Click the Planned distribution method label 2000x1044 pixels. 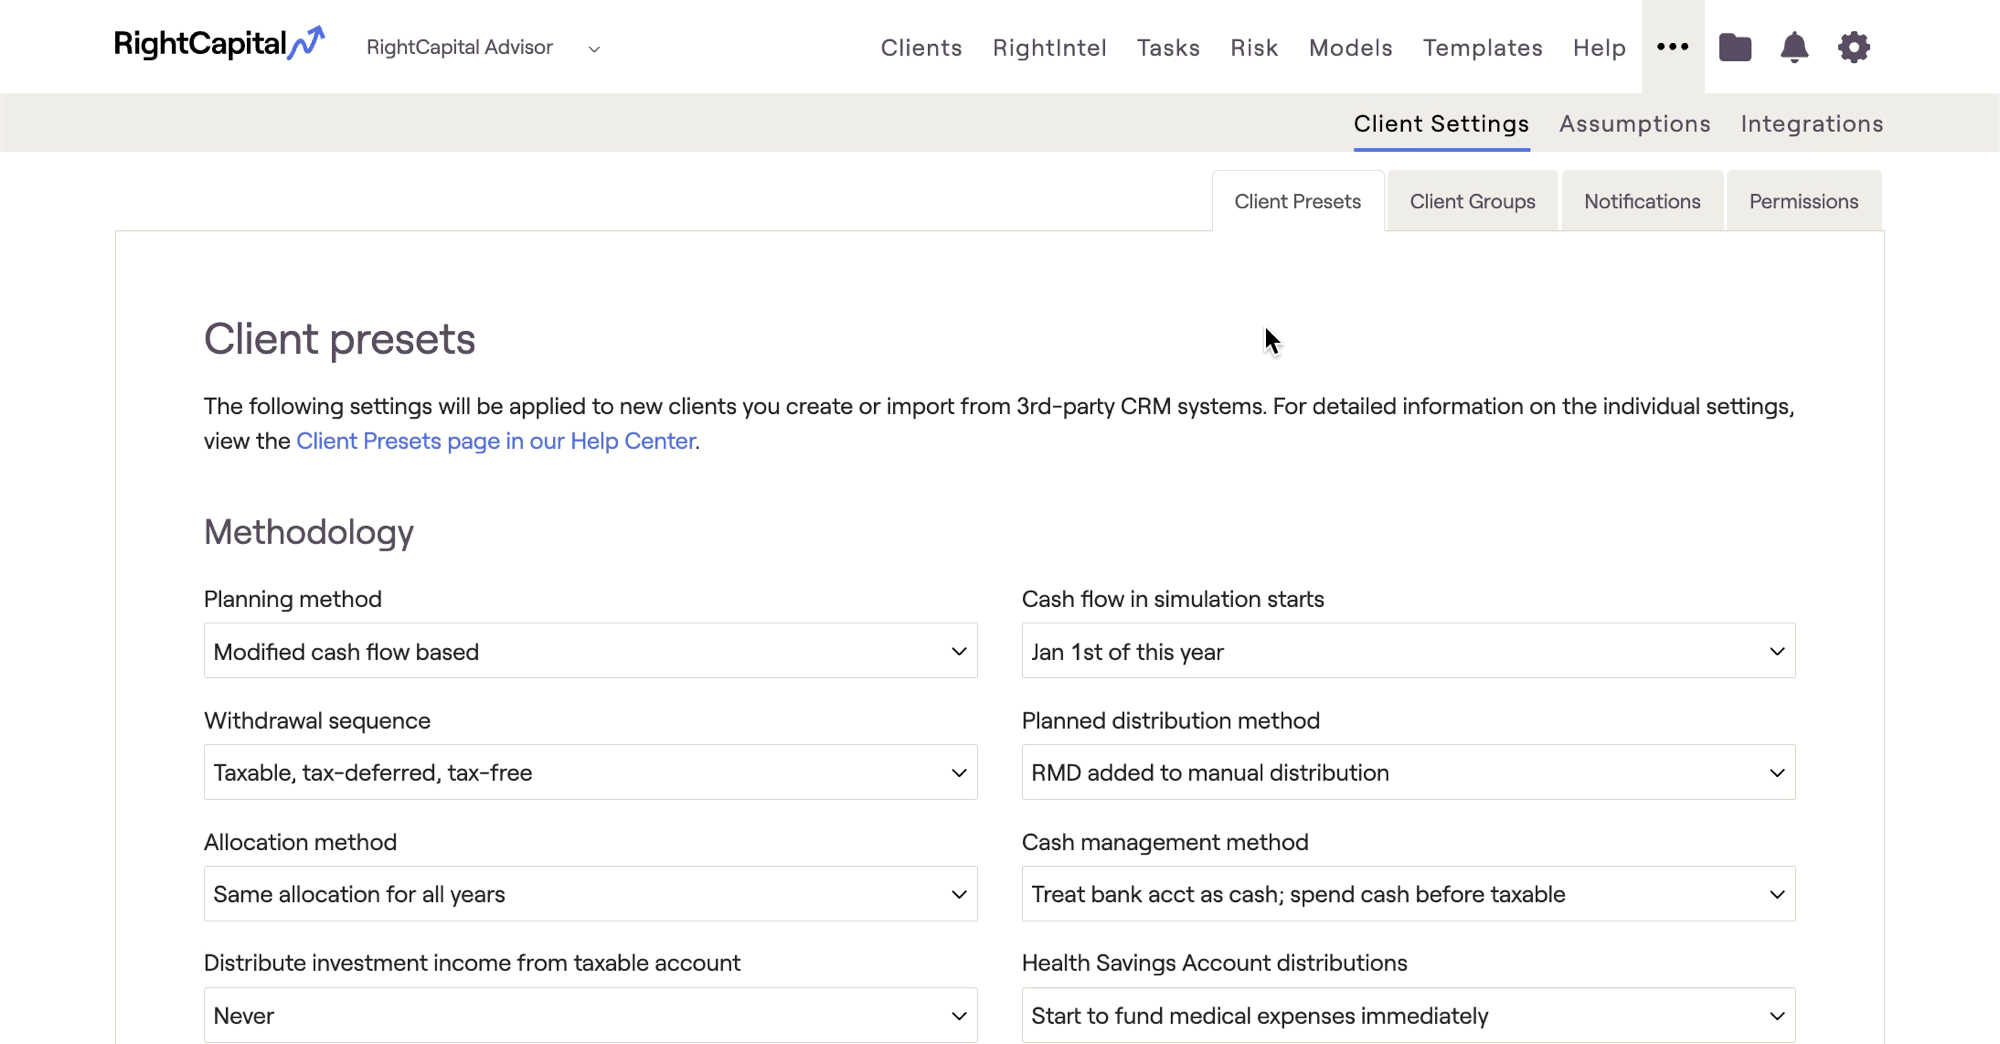click(1171, 720)
